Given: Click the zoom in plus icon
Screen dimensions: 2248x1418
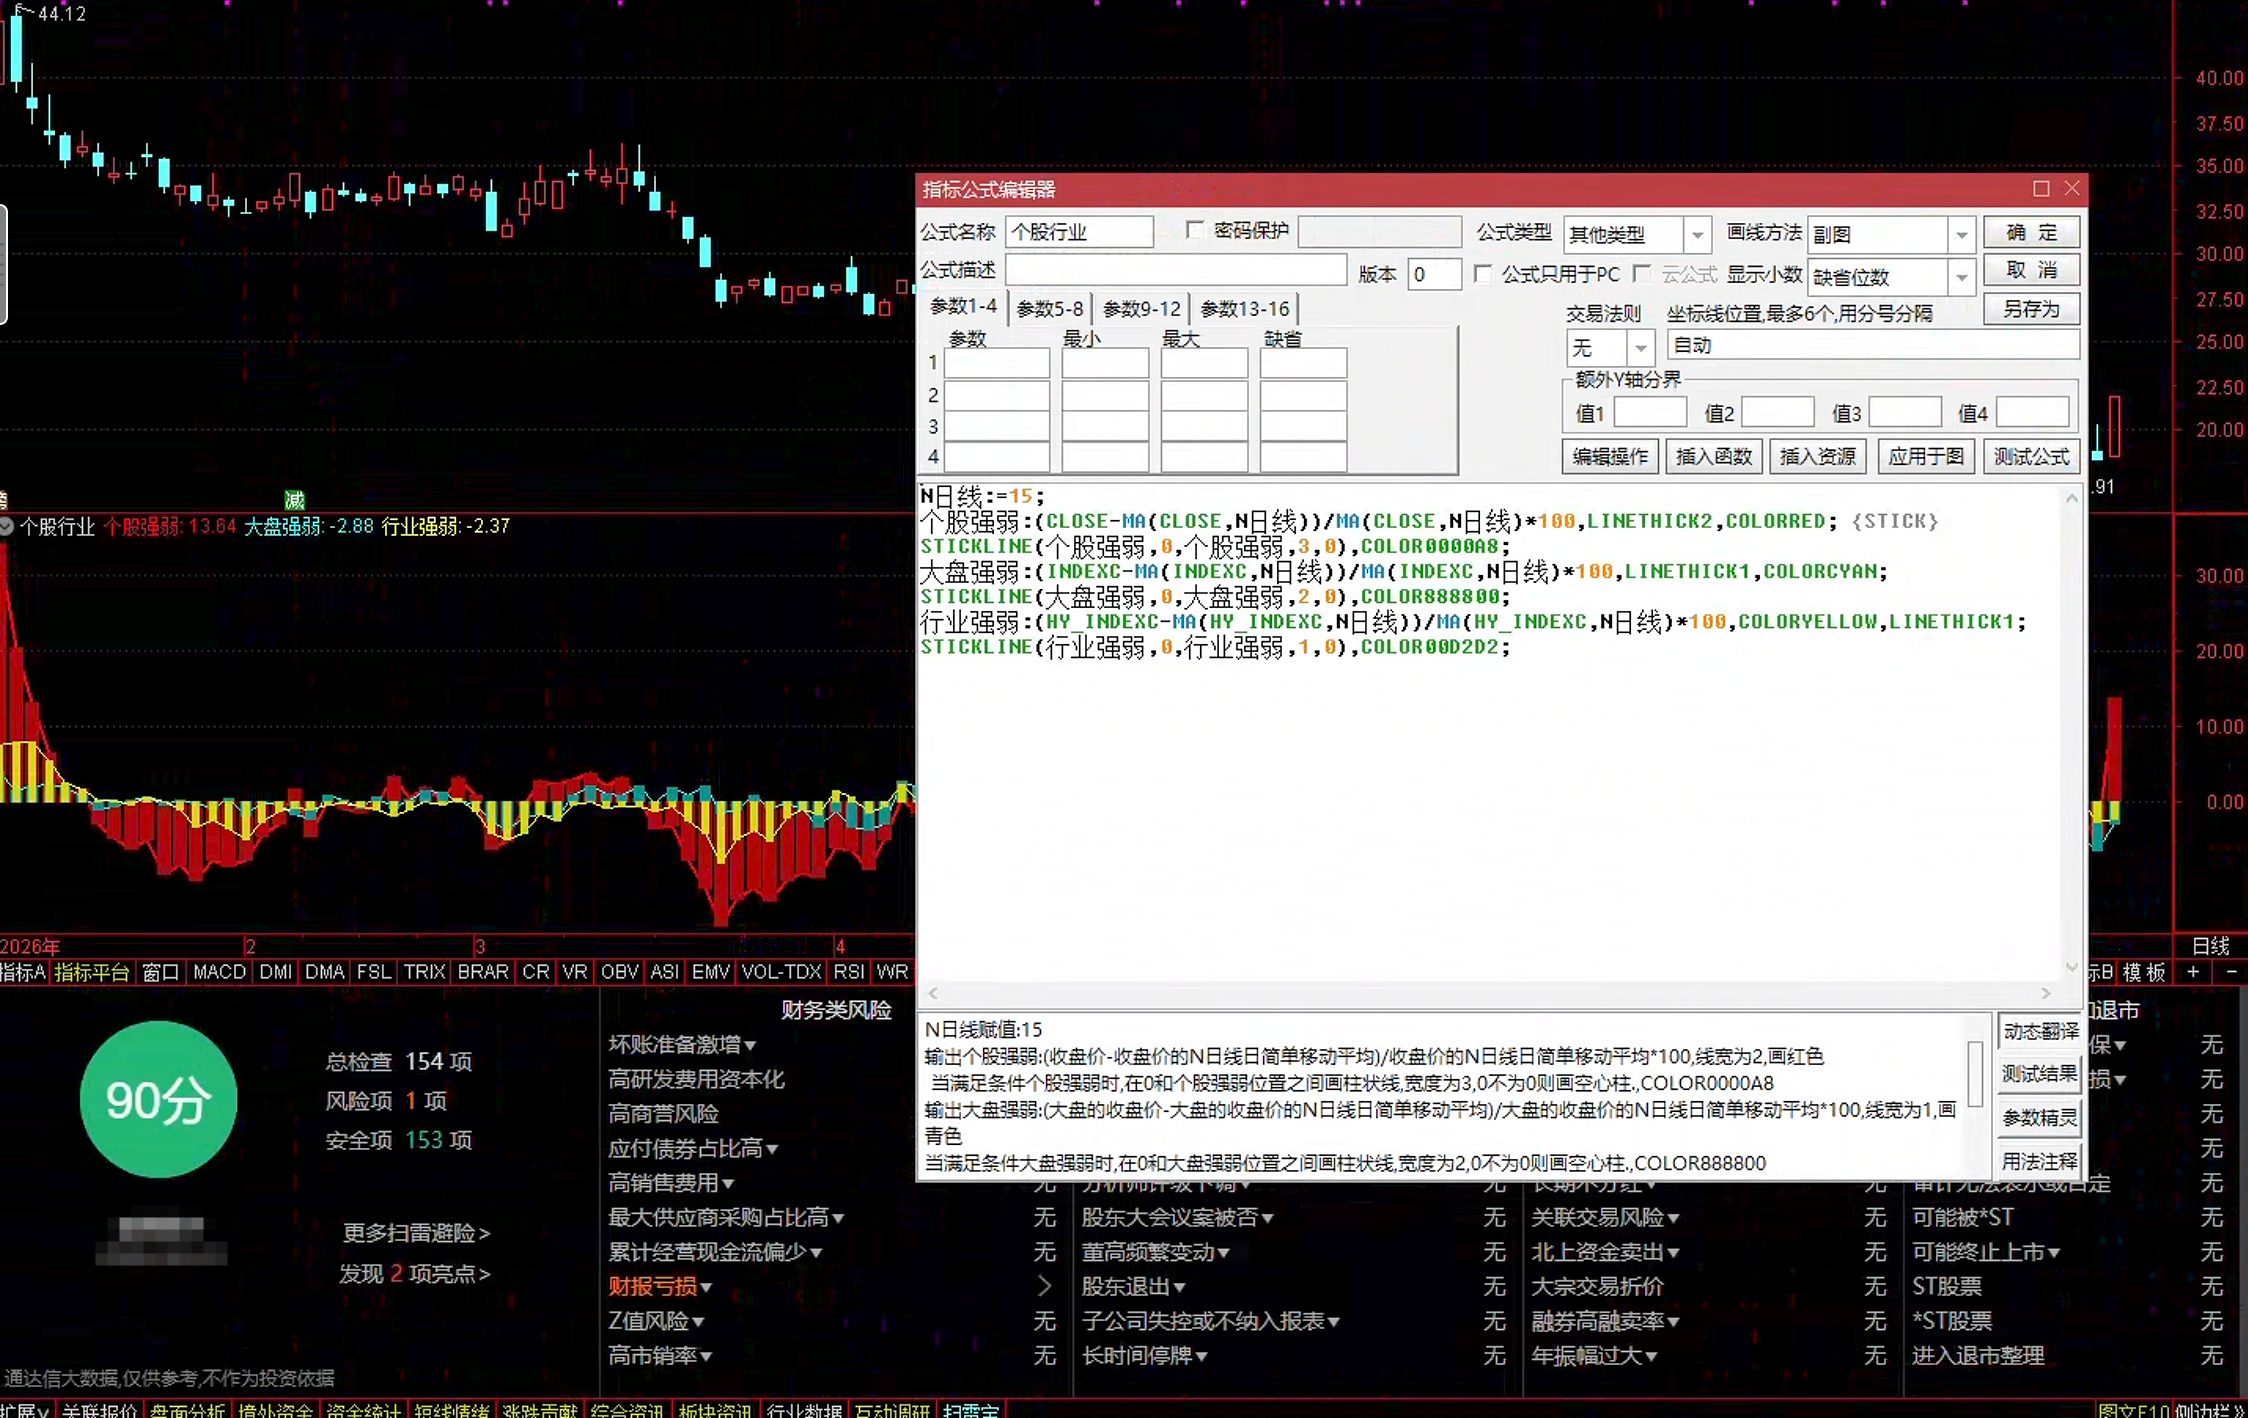Looking at the screenshot, I should tap(2193, 972).
